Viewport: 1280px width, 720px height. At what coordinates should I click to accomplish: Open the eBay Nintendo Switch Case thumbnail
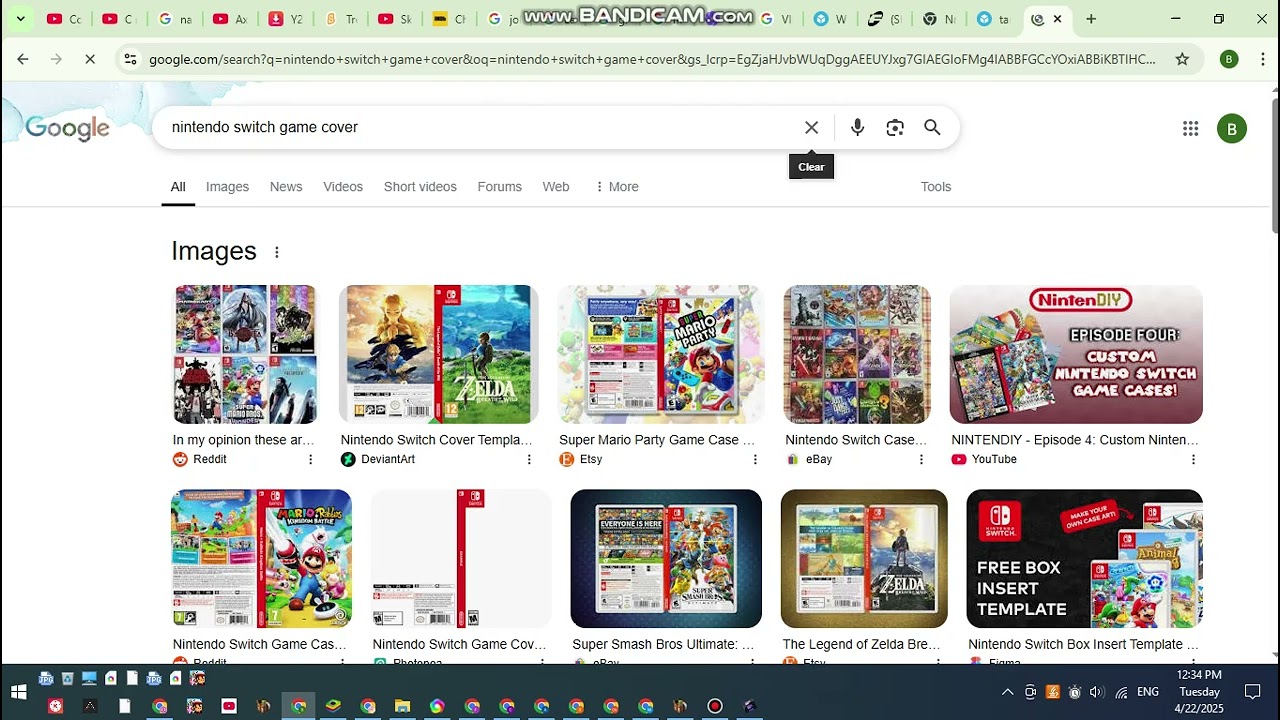[x=857, y=354]
